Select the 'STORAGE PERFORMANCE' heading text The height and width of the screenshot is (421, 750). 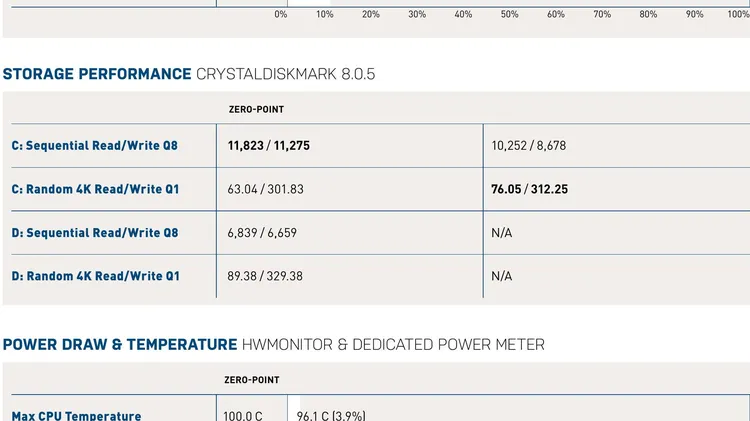coord(97,74)
